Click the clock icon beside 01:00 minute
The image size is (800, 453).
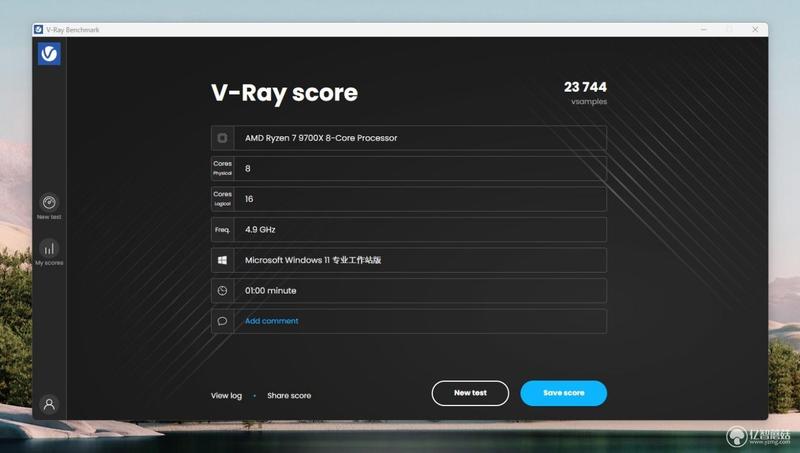click(x=222, y=291)
